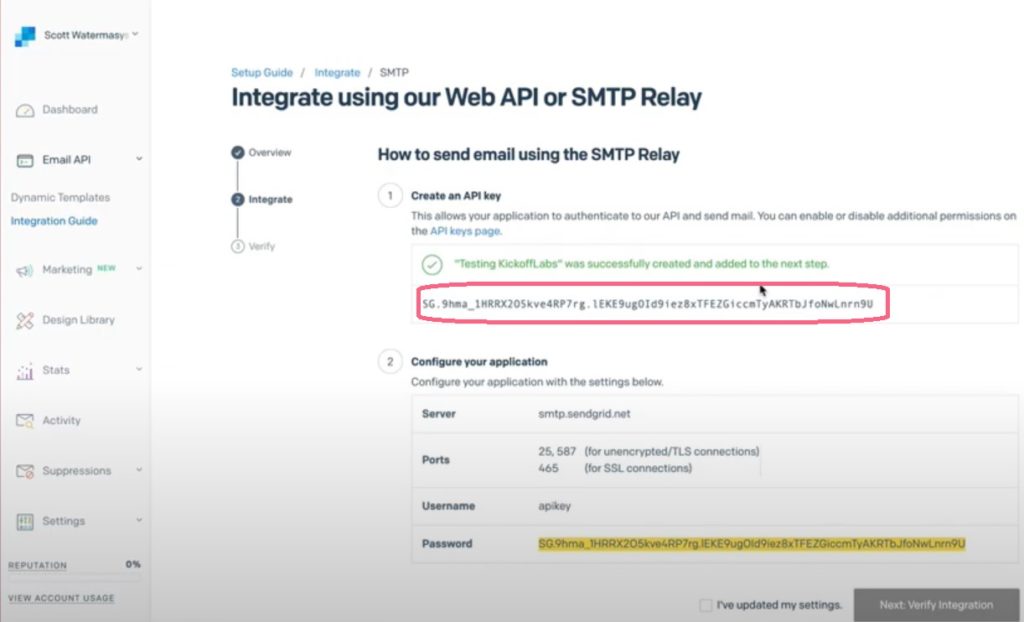Open Design Library
The image size is (1024, 622).
pos(78,319)
